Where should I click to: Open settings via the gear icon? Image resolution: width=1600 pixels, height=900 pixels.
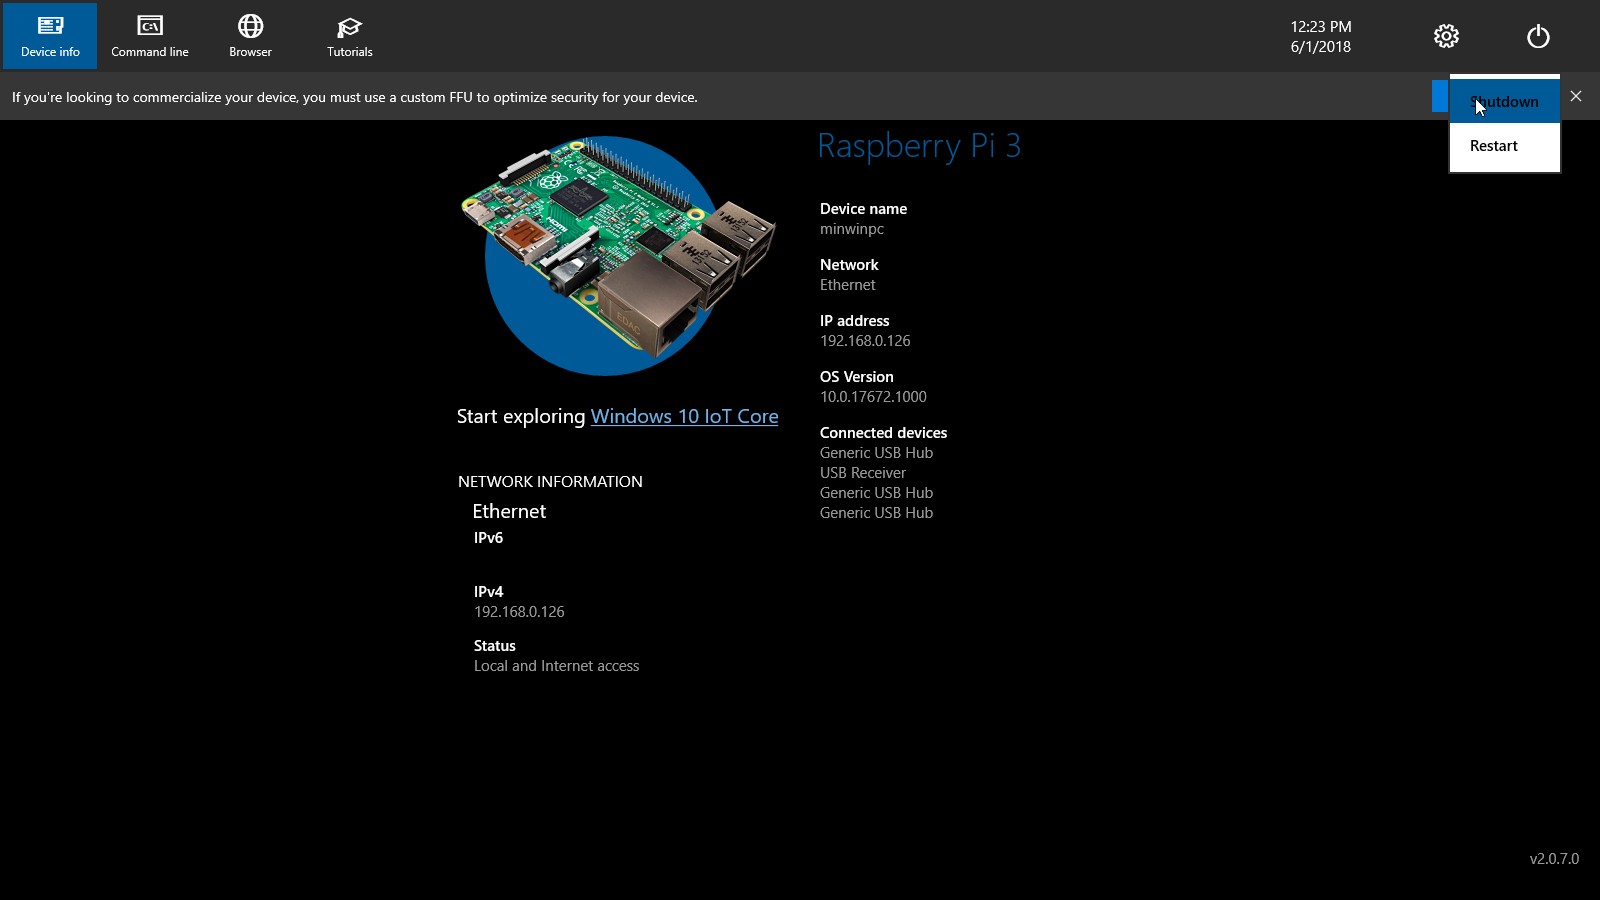[1446, 37]
